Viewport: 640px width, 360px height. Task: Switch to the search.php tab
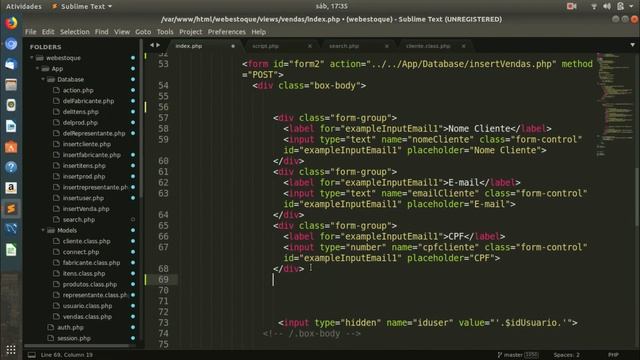click(344, 46)
